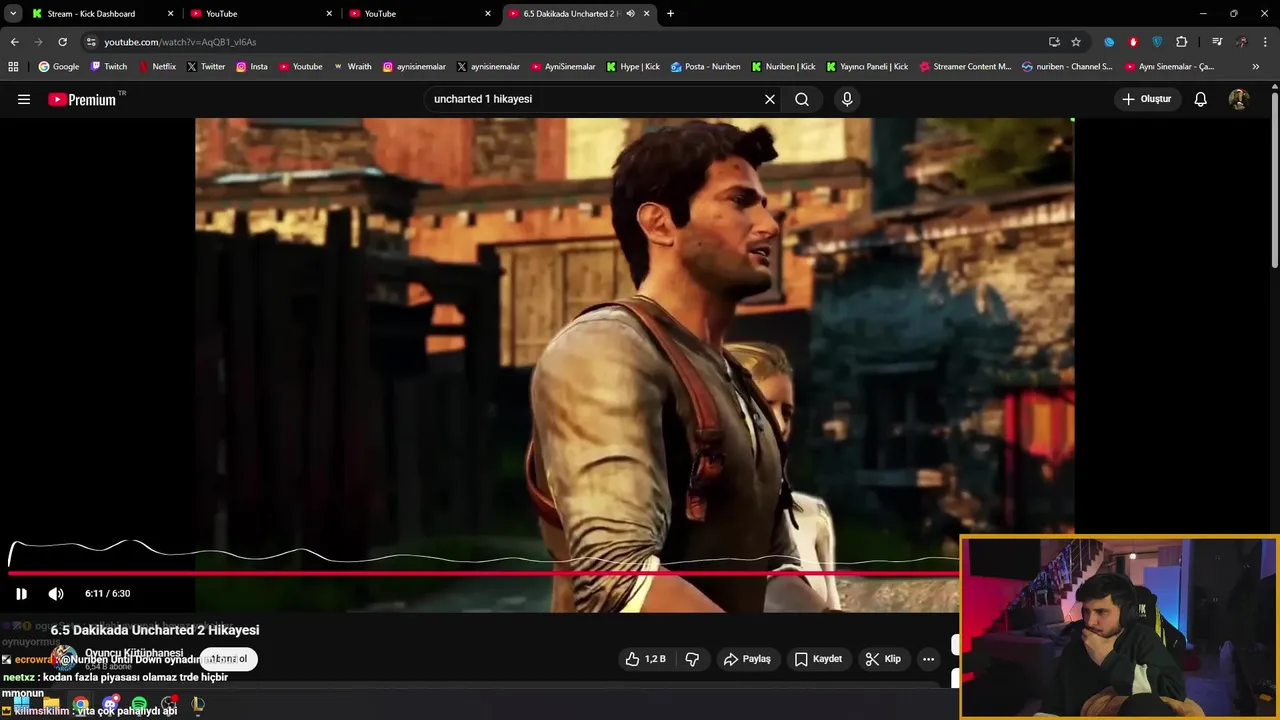Open the YouTube account avatar menu
The width and height of the screenshot is (1280, 720).
tap(1239, 99)
